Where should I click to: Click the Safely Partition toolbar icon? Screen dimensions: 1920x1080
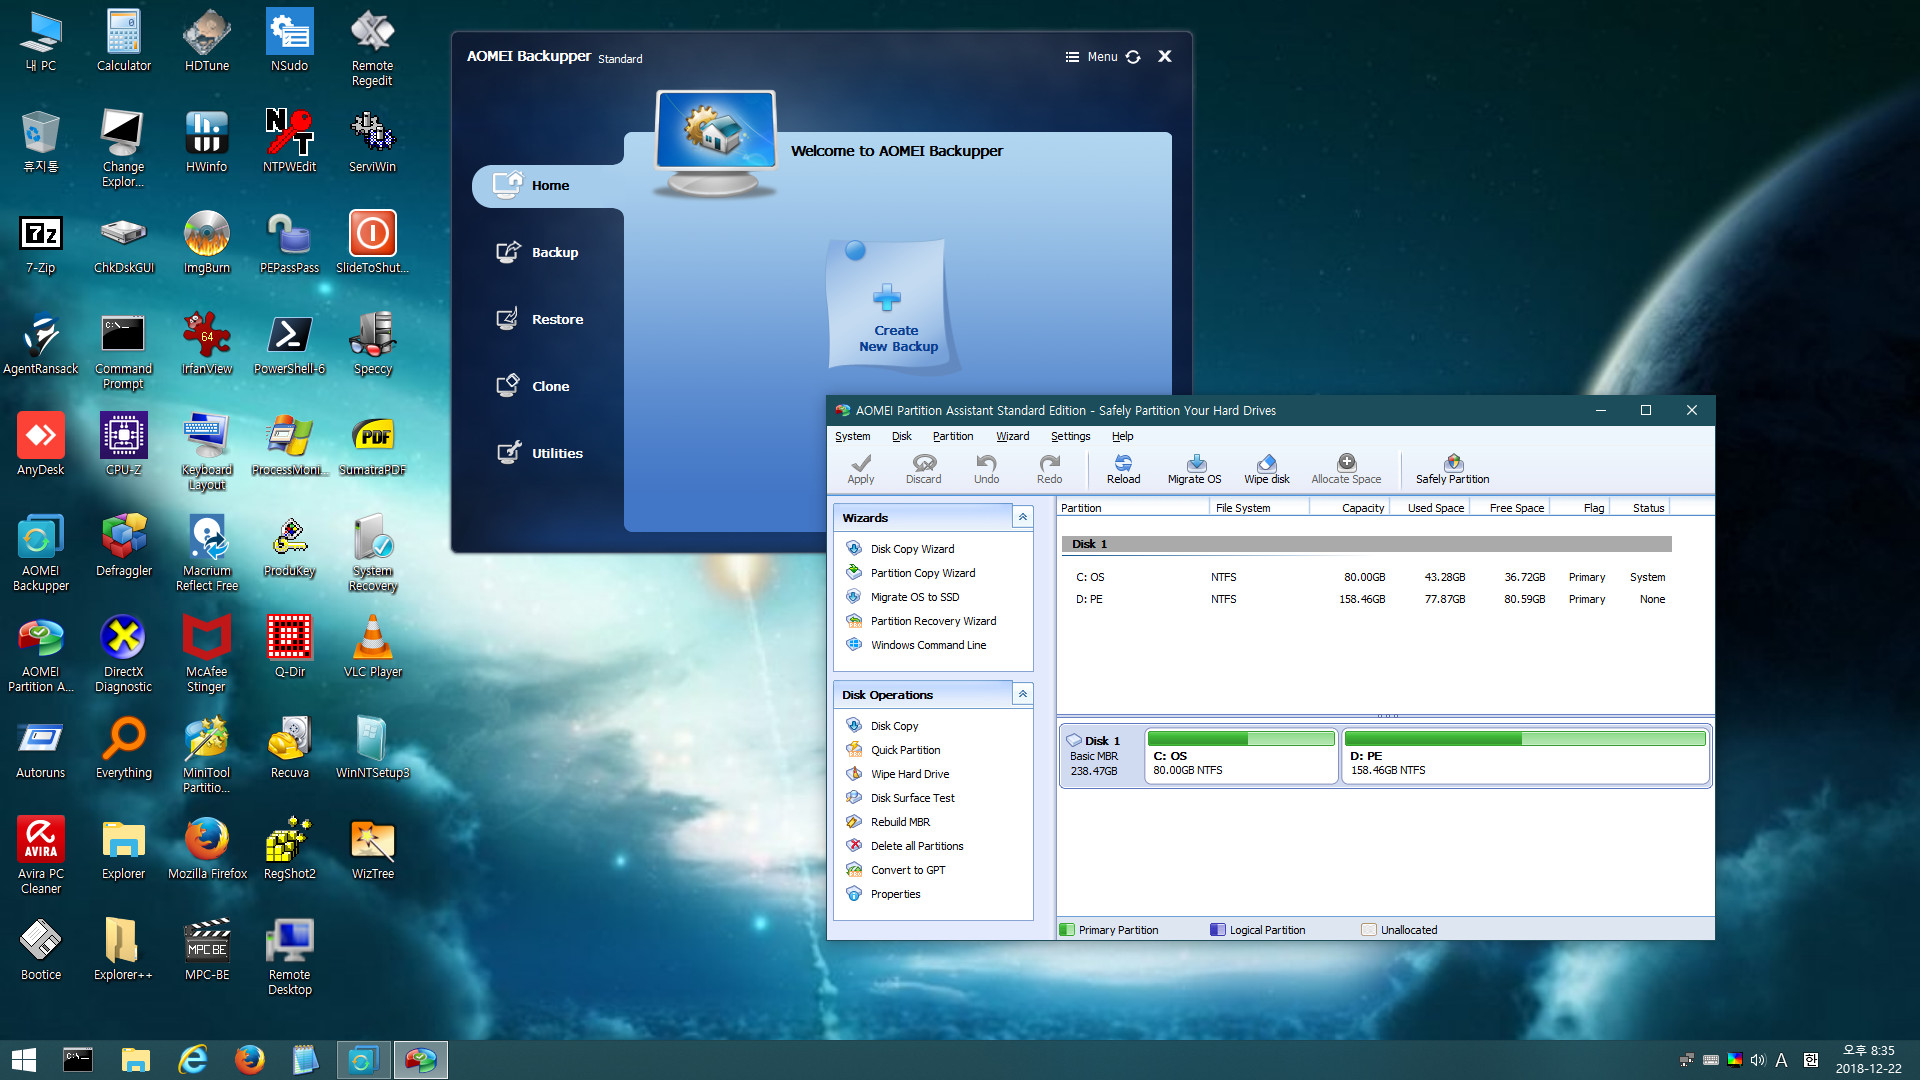click(x=1451, y=467)
